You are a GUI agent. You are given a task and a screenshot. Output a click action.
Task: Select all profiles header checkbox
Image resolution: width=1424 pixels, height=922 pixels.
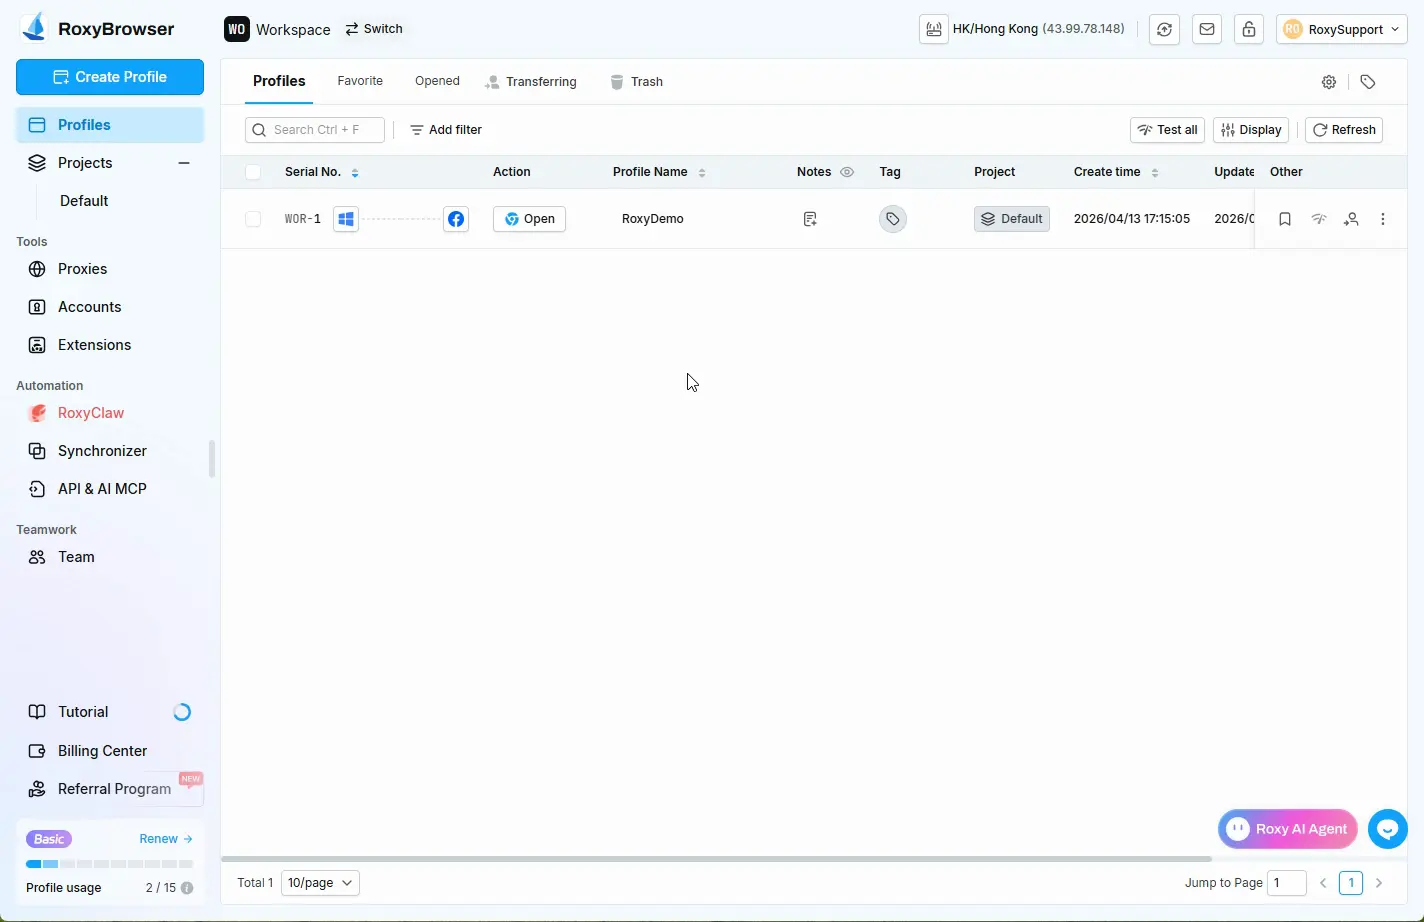tap(253, 172)
